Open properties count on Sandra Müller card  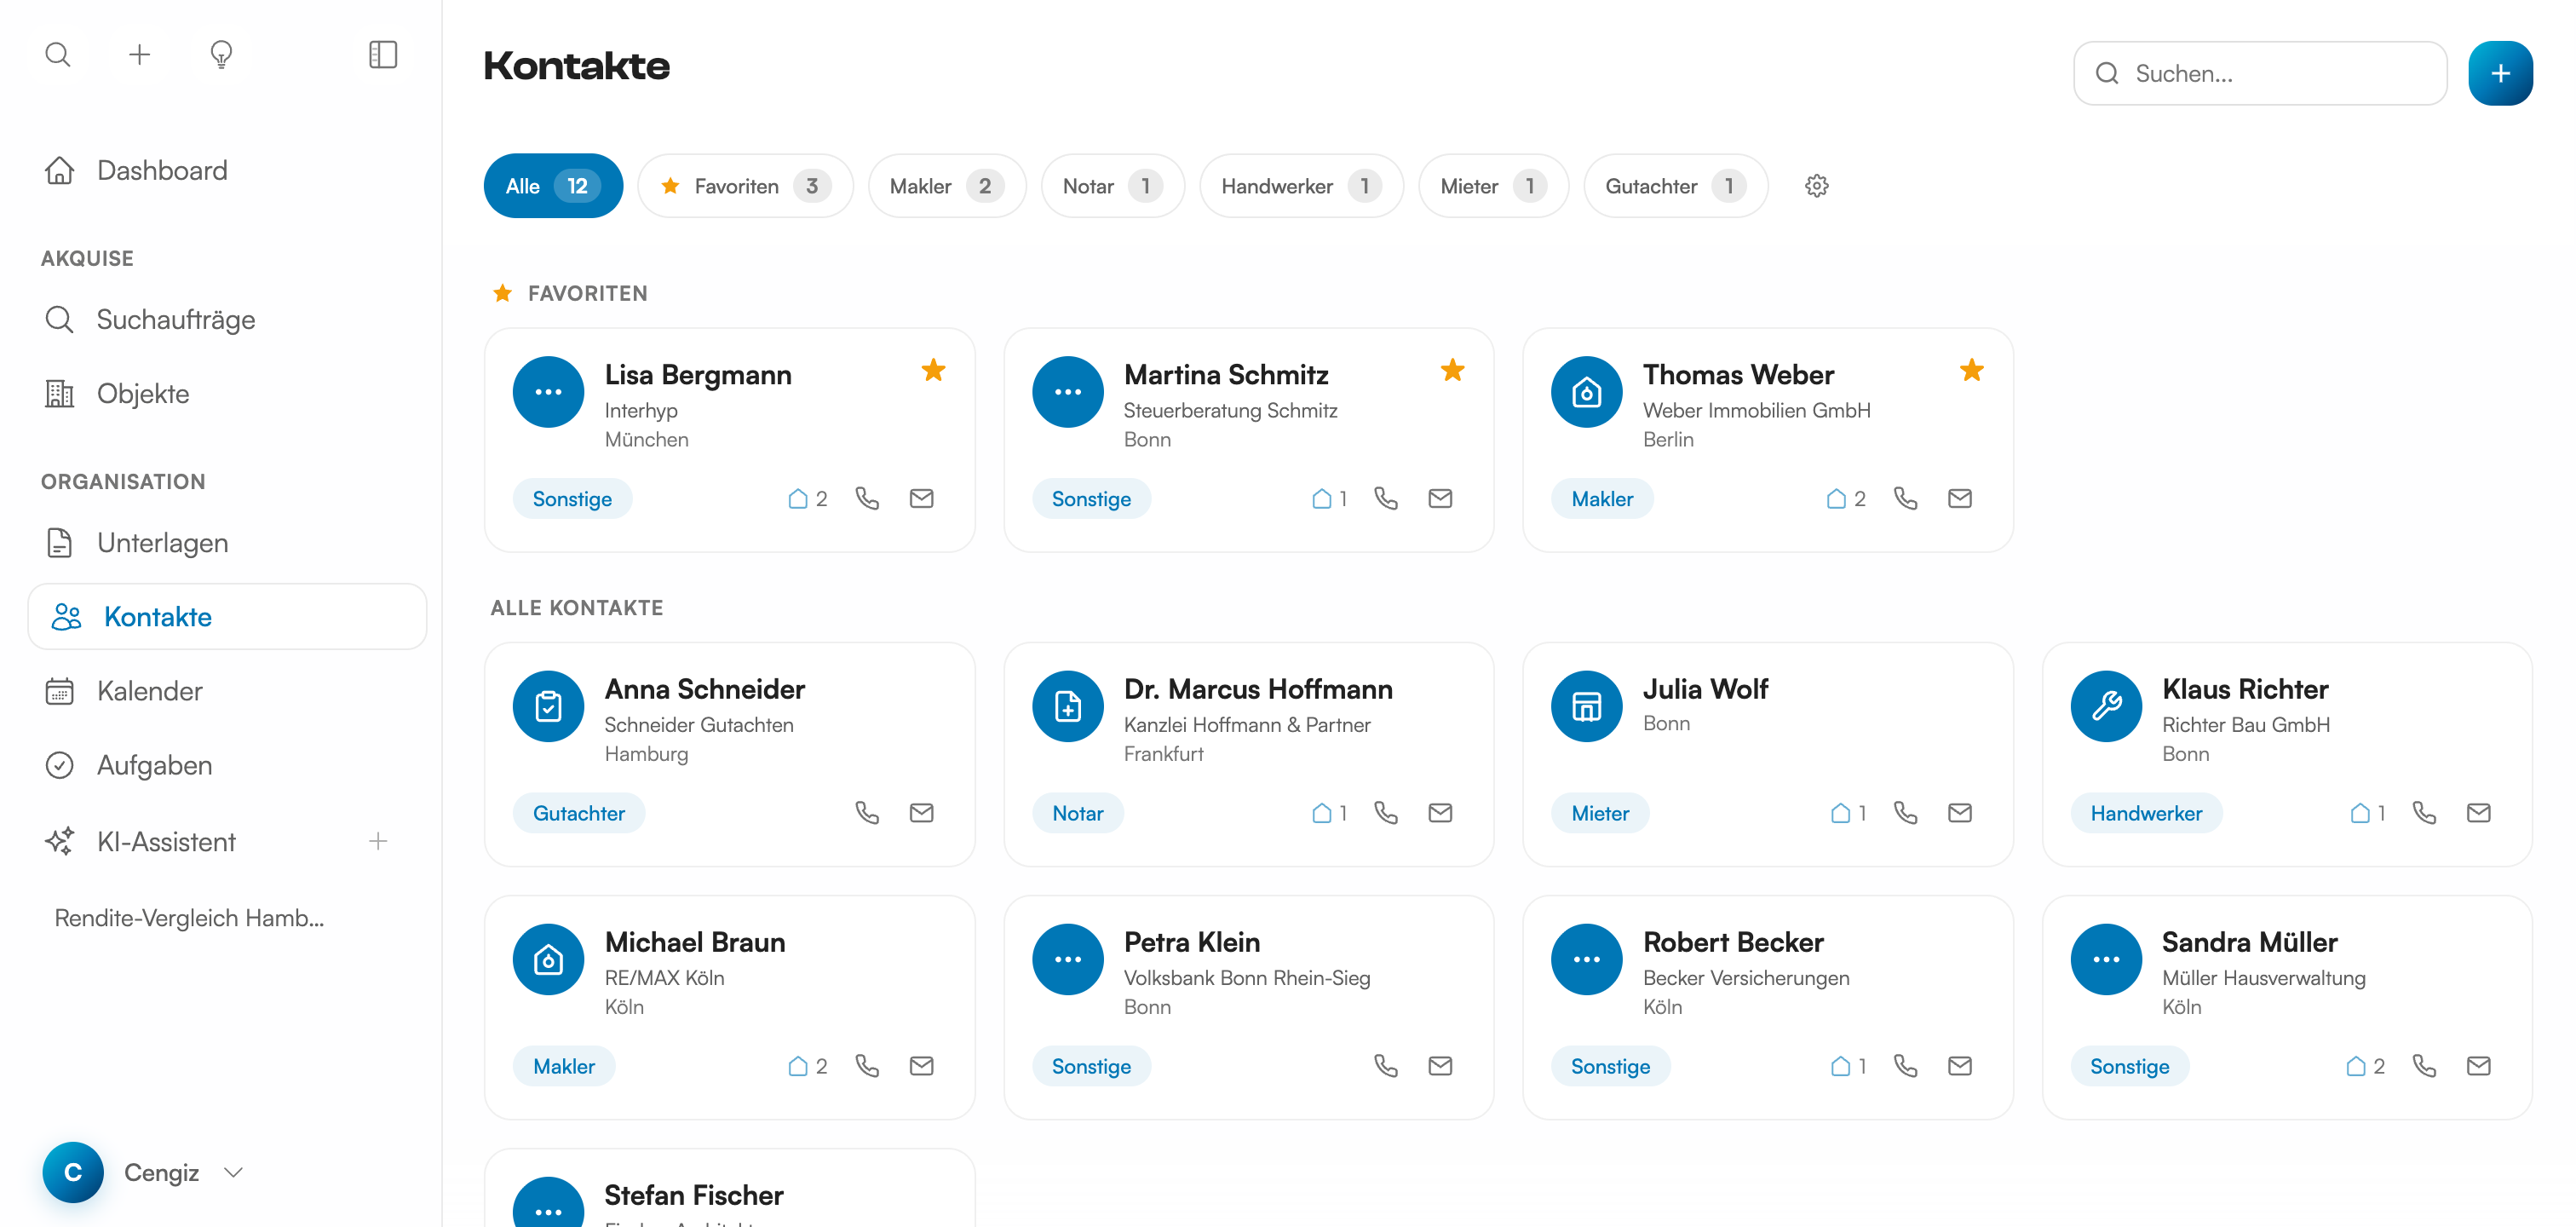pyautogui.click(x=2365, y=1065)
